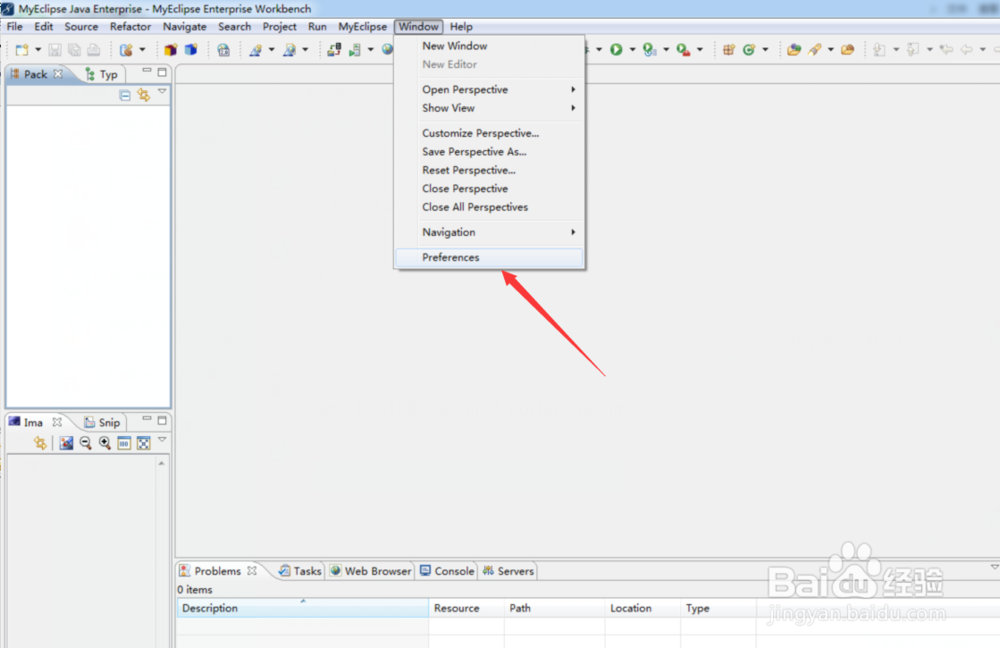Open the New wizard dropdown arrow
Image resolution: width=1000 pixels, height=648 pixels.
click(x=38, y=50)
